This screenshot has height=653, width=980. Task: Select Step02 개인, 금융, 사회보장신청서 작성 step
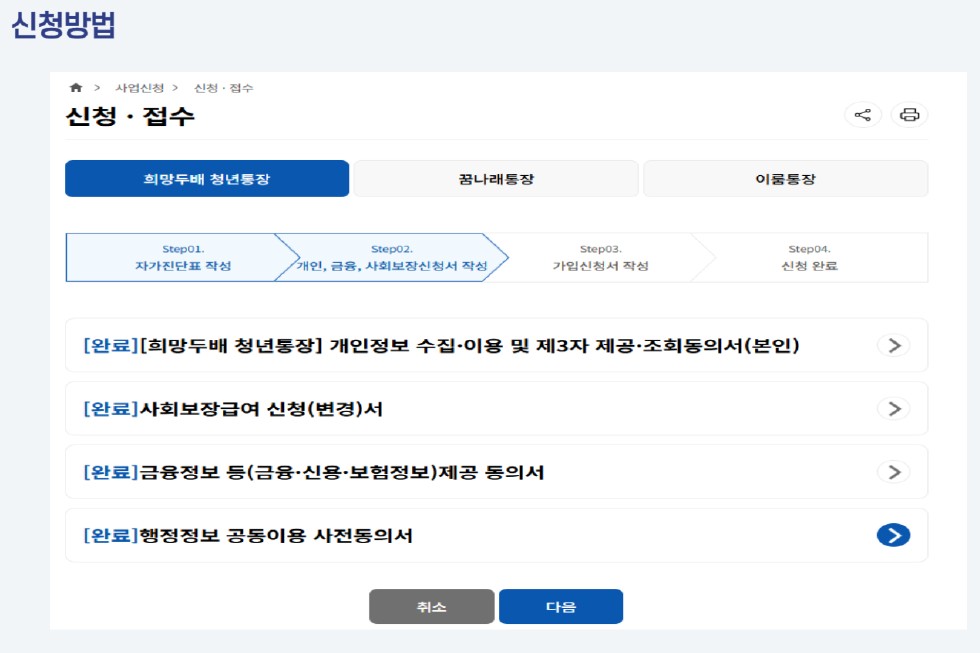click(392, 257)
